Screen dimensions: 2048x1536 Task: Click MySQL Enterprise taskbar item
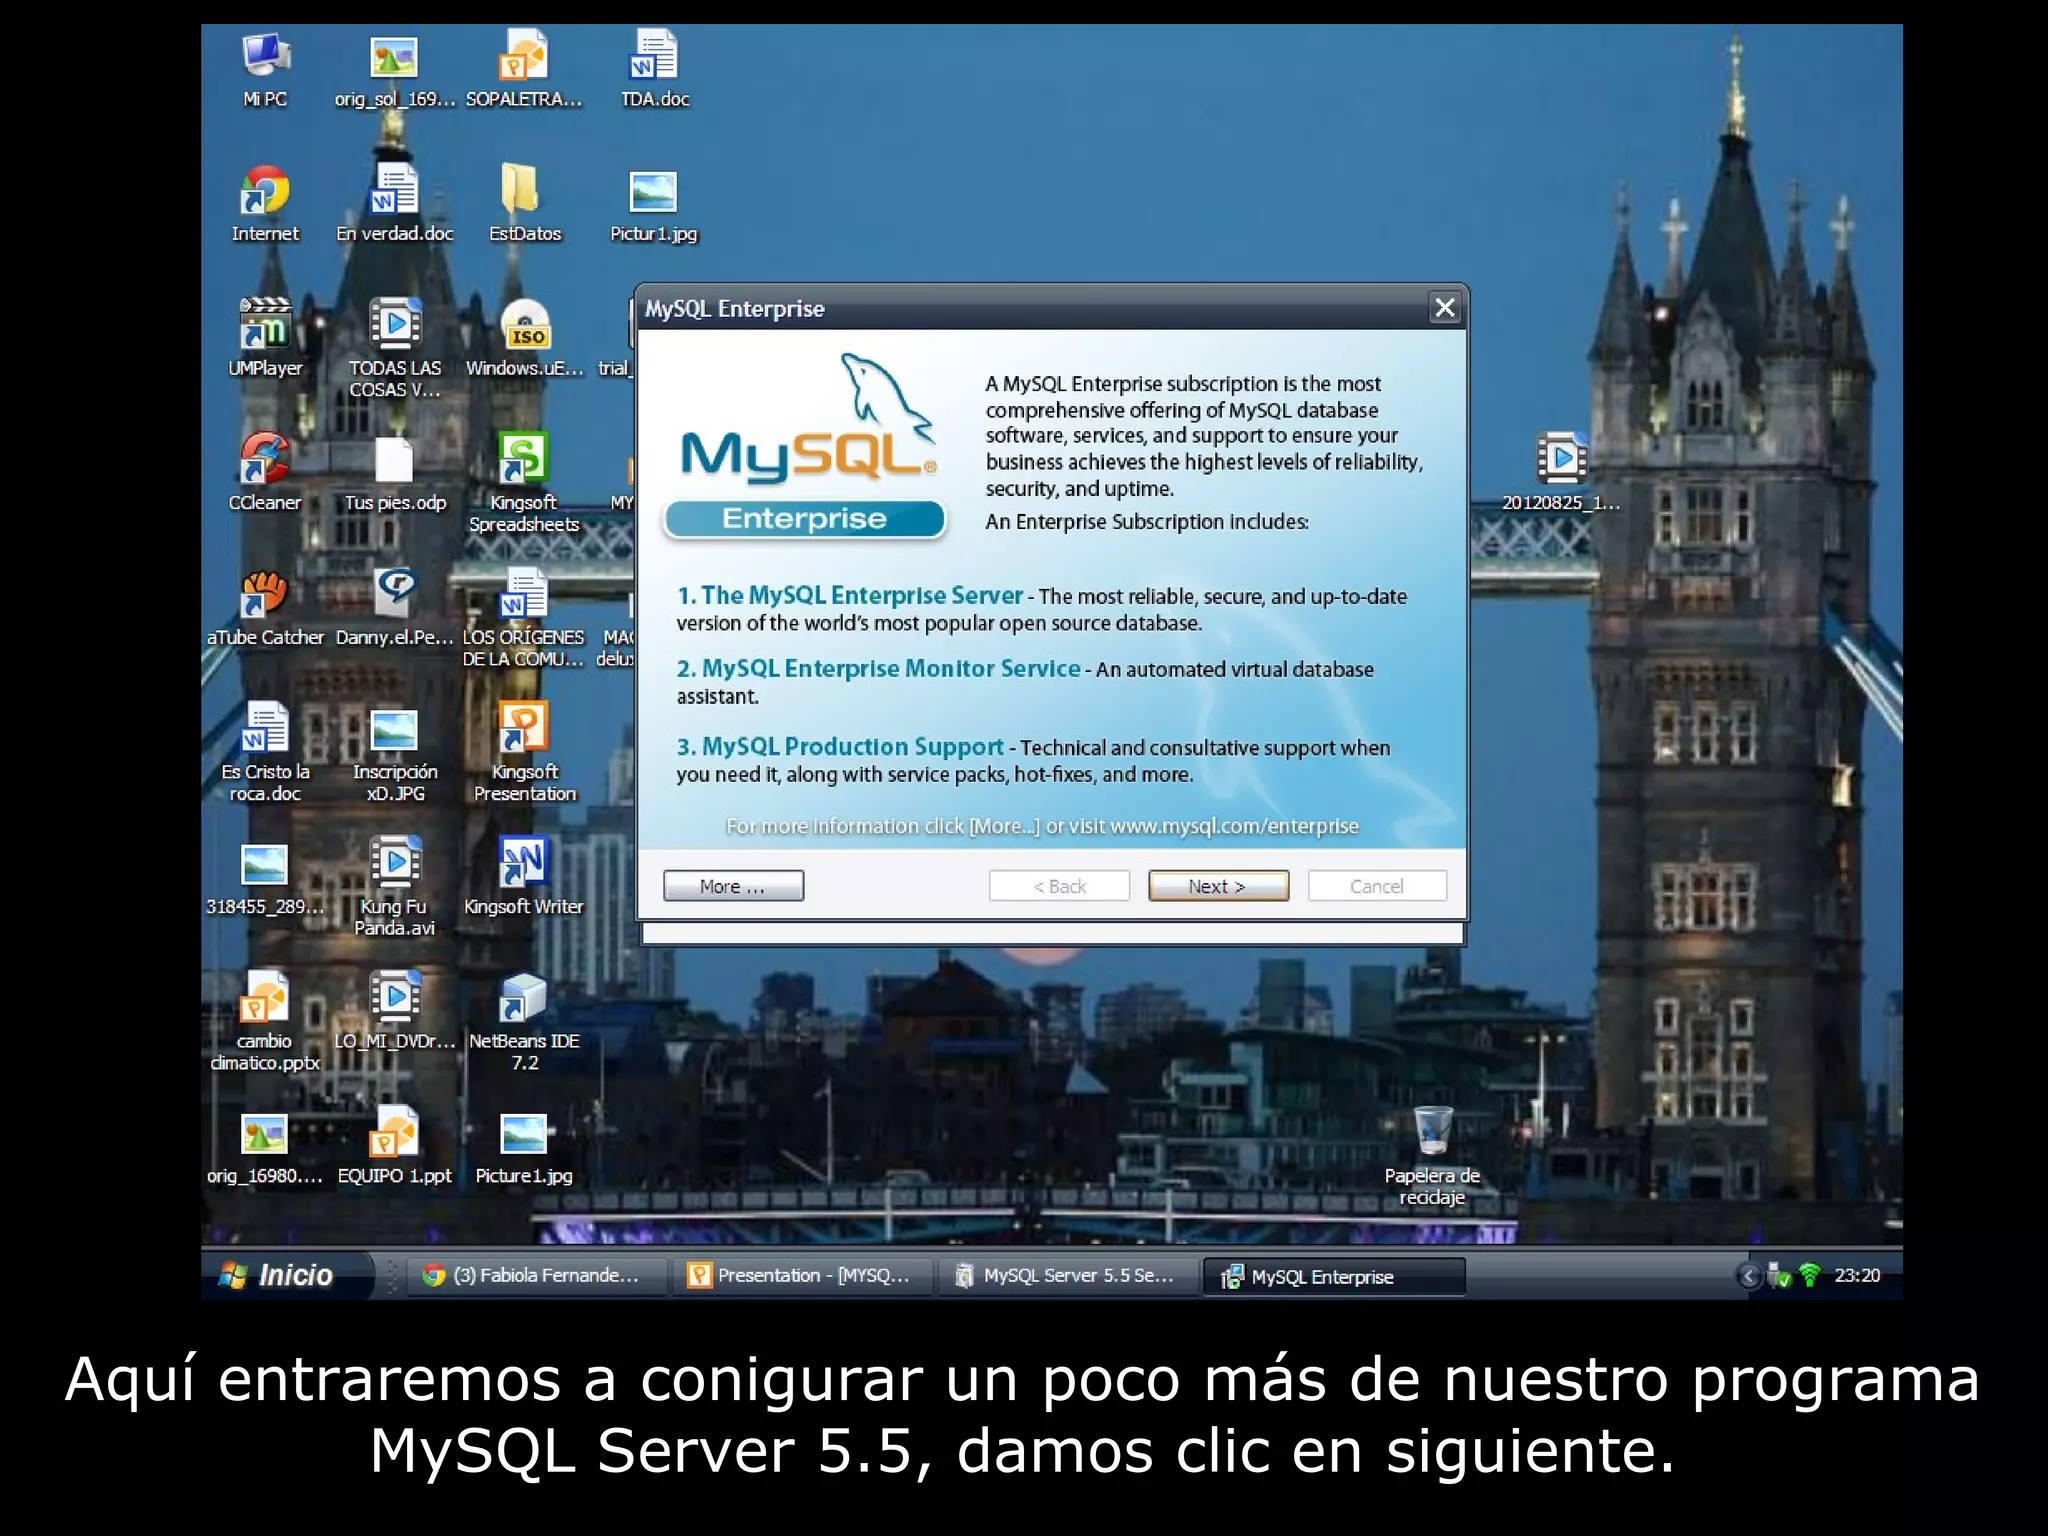coord(1333,1276)
